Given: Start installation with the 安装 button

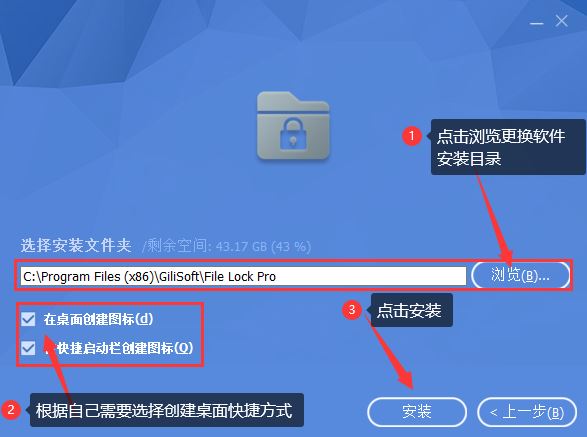Looking at the screenshot, I should coord(417,412).
